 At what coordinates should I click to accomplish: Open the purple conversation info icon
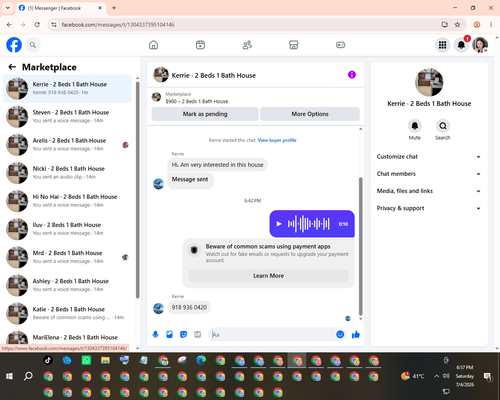pyautogui.click(x=352, y=75)
